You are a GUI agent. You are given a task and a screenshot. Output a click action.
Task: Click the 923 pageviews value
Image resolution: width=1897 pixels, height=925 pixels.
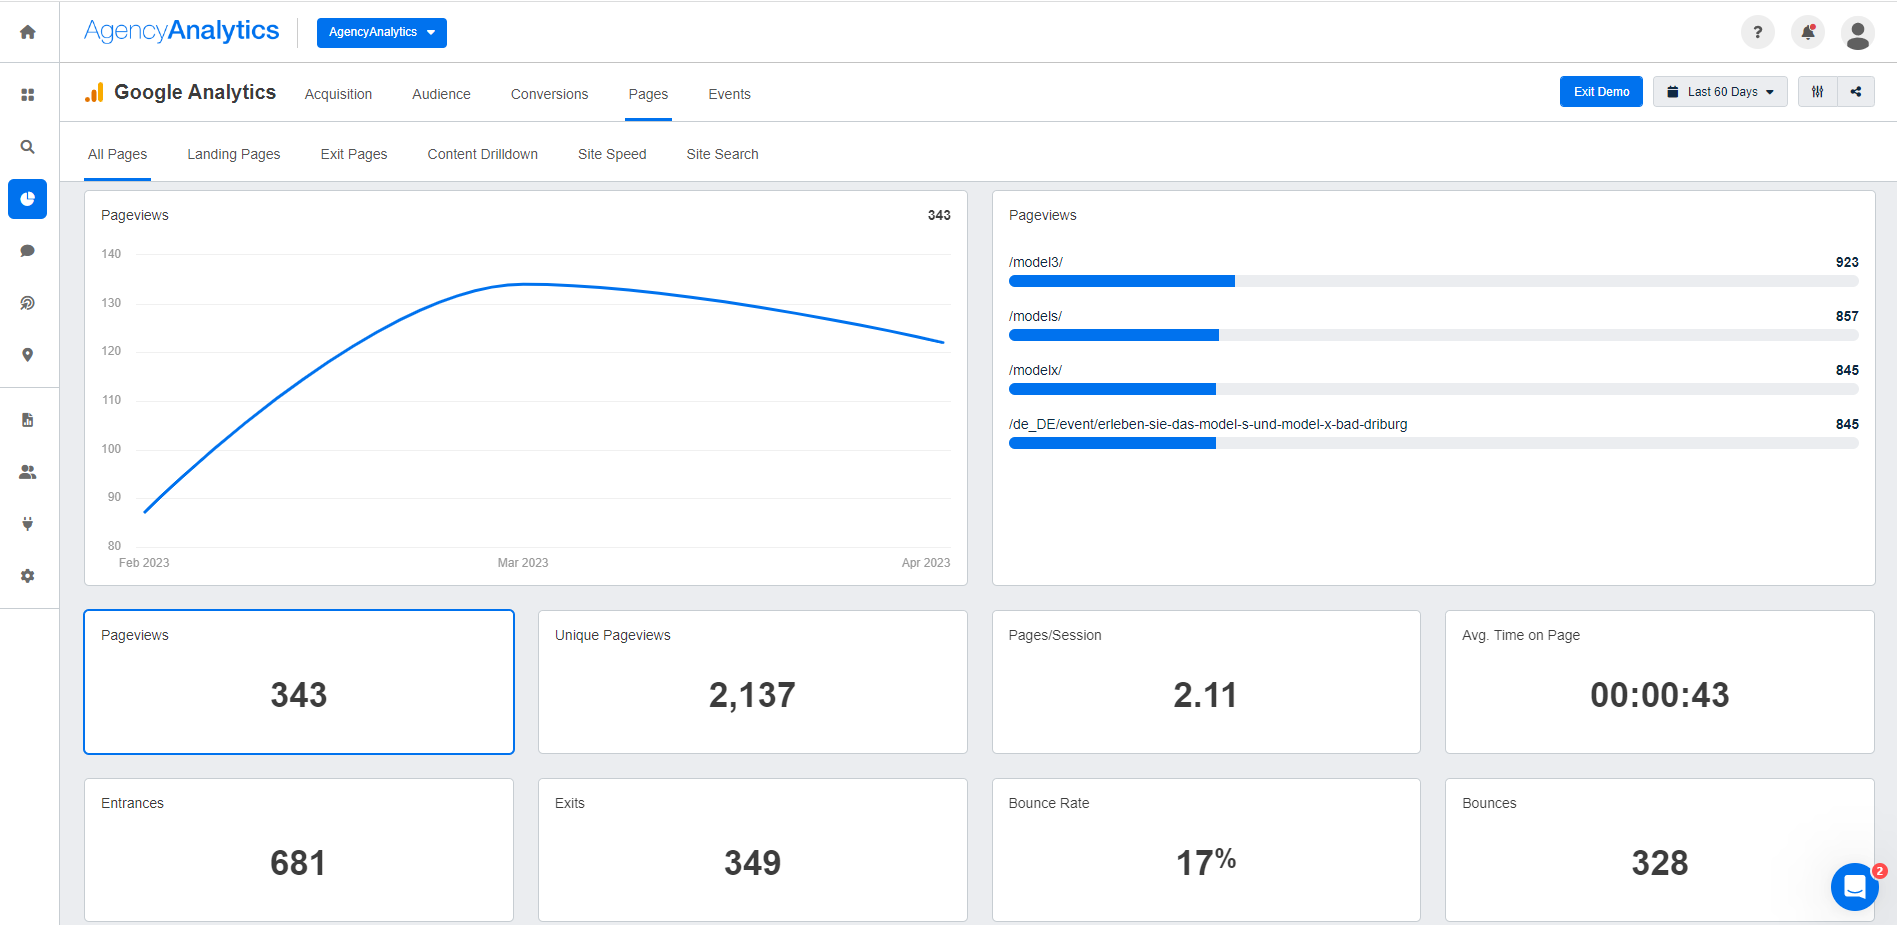pyautogui.click(x=1847, y=262)
